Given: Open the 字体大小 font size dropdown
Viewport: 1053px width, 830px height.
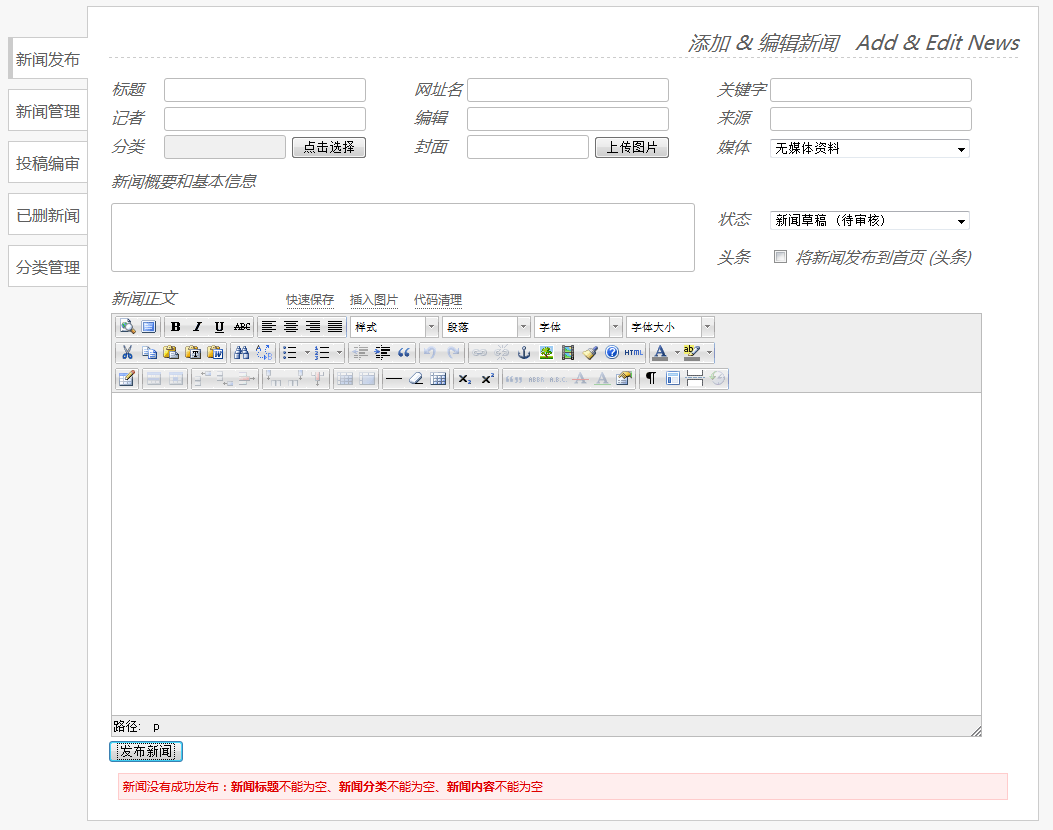Looking at the screenshot, I should [669, 327].
